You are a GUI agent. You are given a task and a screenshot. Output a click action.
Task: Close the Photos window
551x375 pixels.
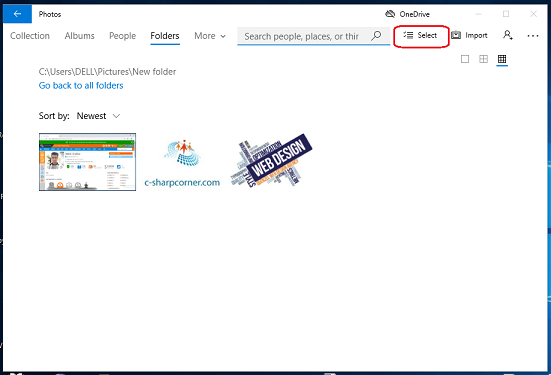click(533, 14)
